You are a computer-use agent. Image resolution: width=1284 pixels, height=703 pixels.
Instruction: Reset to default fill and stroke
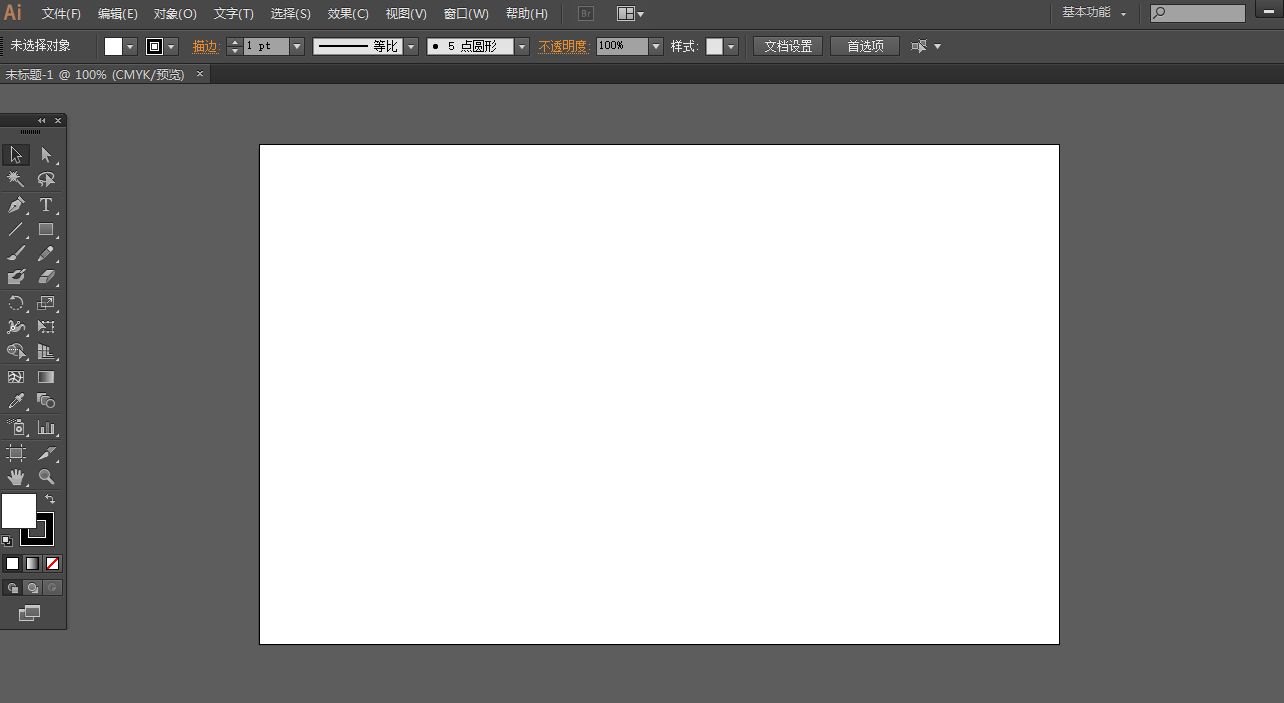point(7,541)
